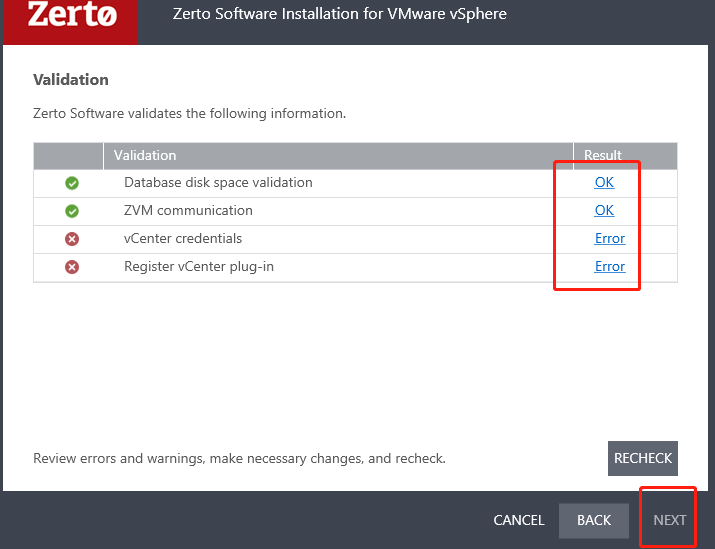
Task: Select the 'Register vCenter plug-in' row text
Action: pos(199,266)
